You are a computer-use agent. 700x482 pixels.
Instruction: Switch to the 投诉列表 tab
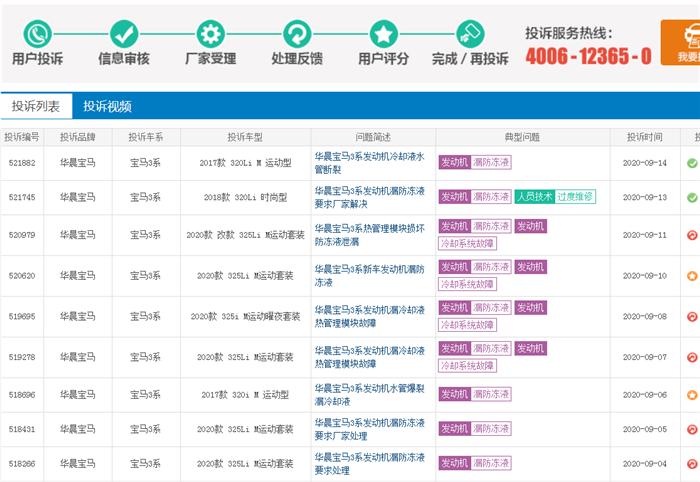click(x=36, y=106)
